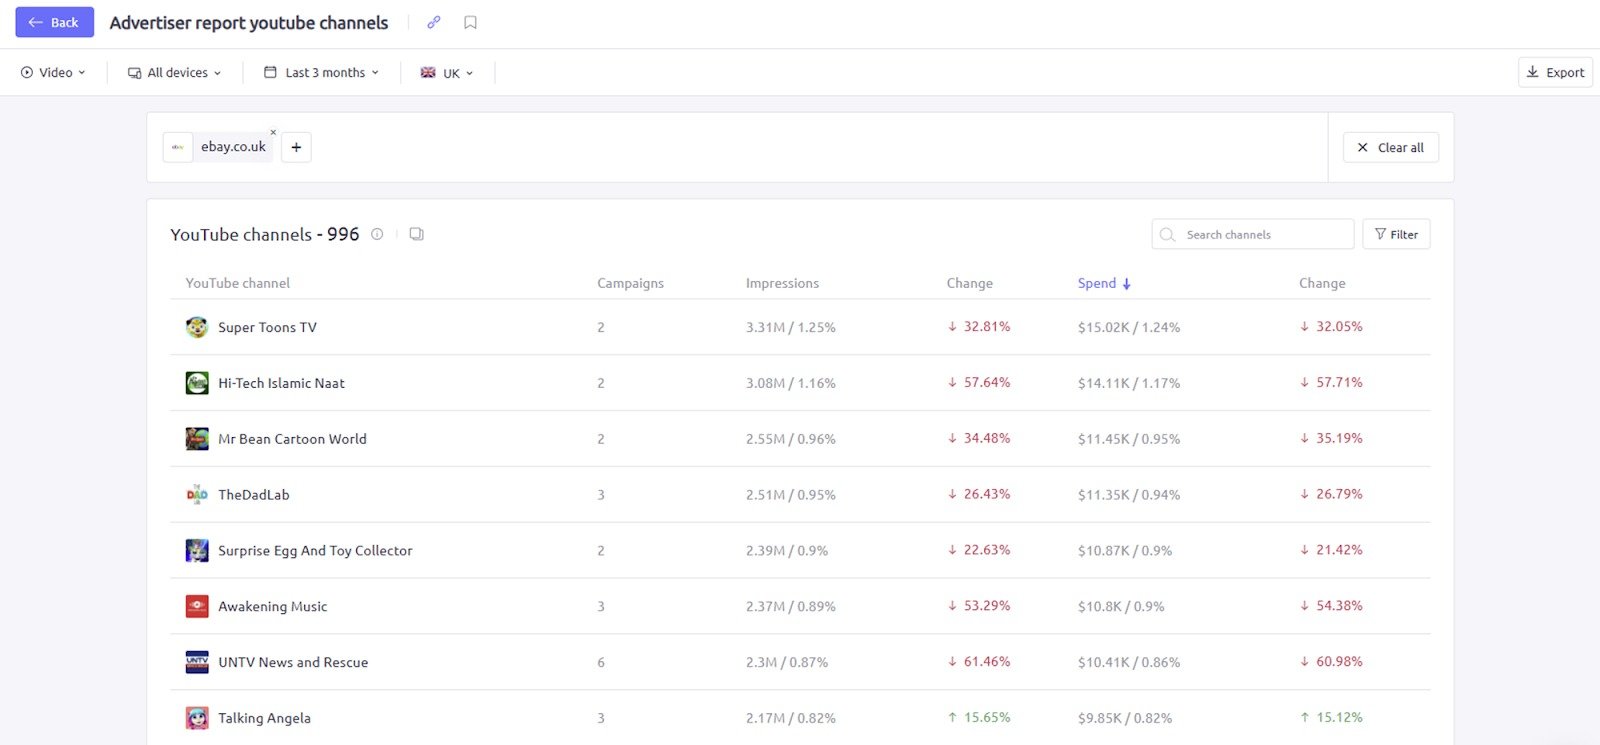Viewport: 1600px width, 745px height.
Task: Go back using the Back button
Action: (x=54, y=22)
